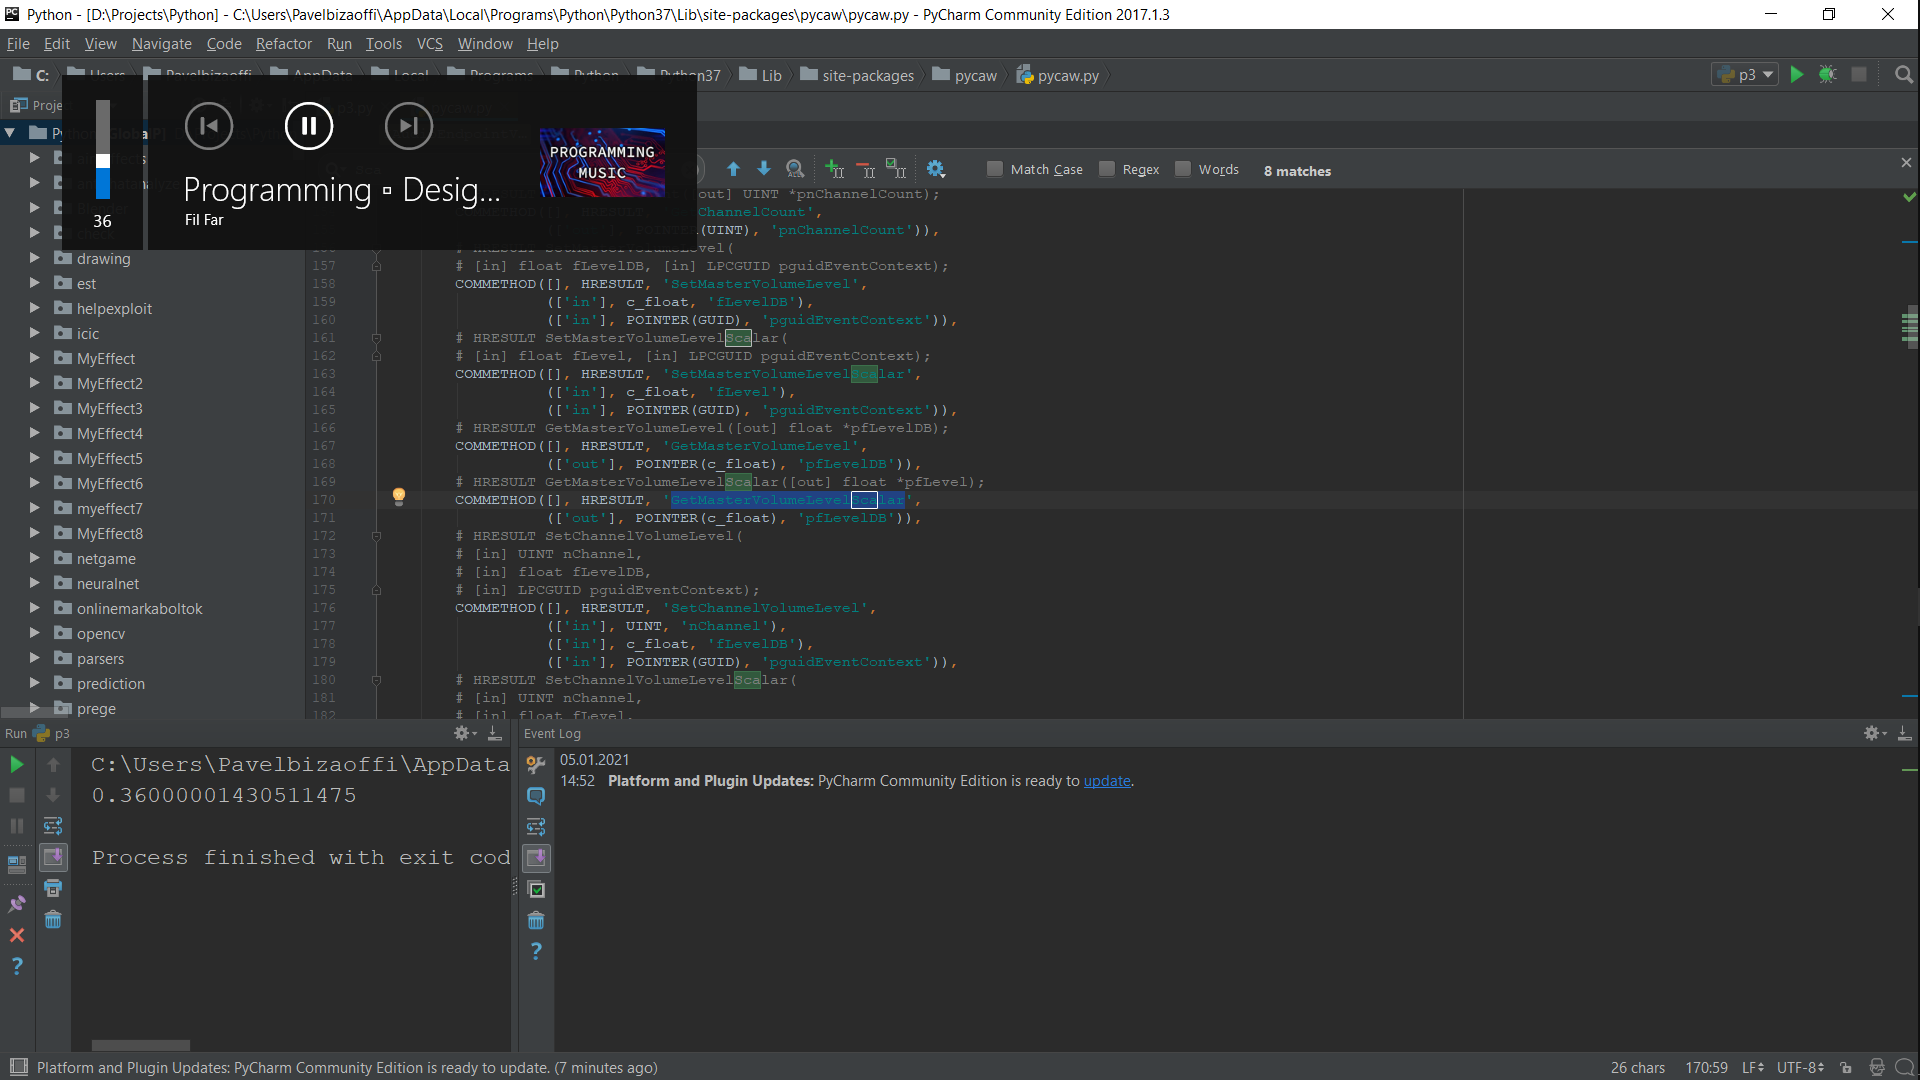
Task: Click the search navigation down arrow
Action: click(764, 169)
